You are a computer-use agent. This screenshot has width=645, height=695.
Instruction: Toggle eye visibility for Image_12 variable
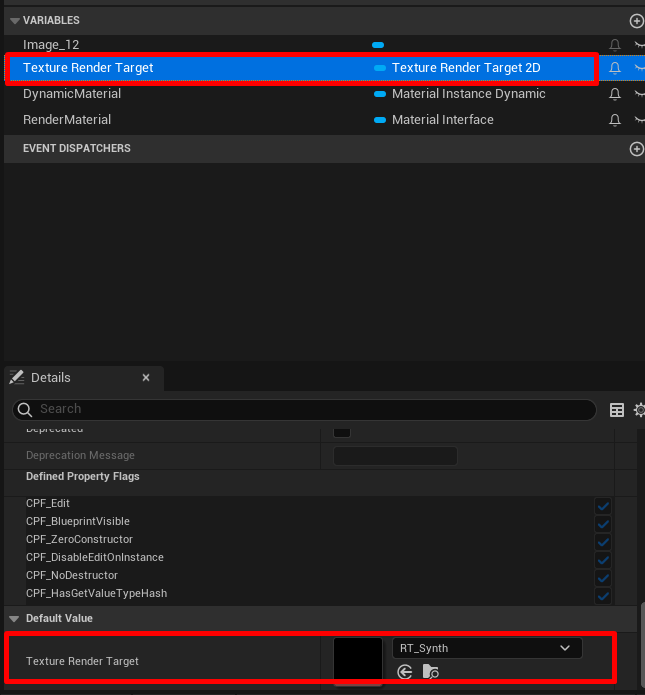click(x=640, y=45)
